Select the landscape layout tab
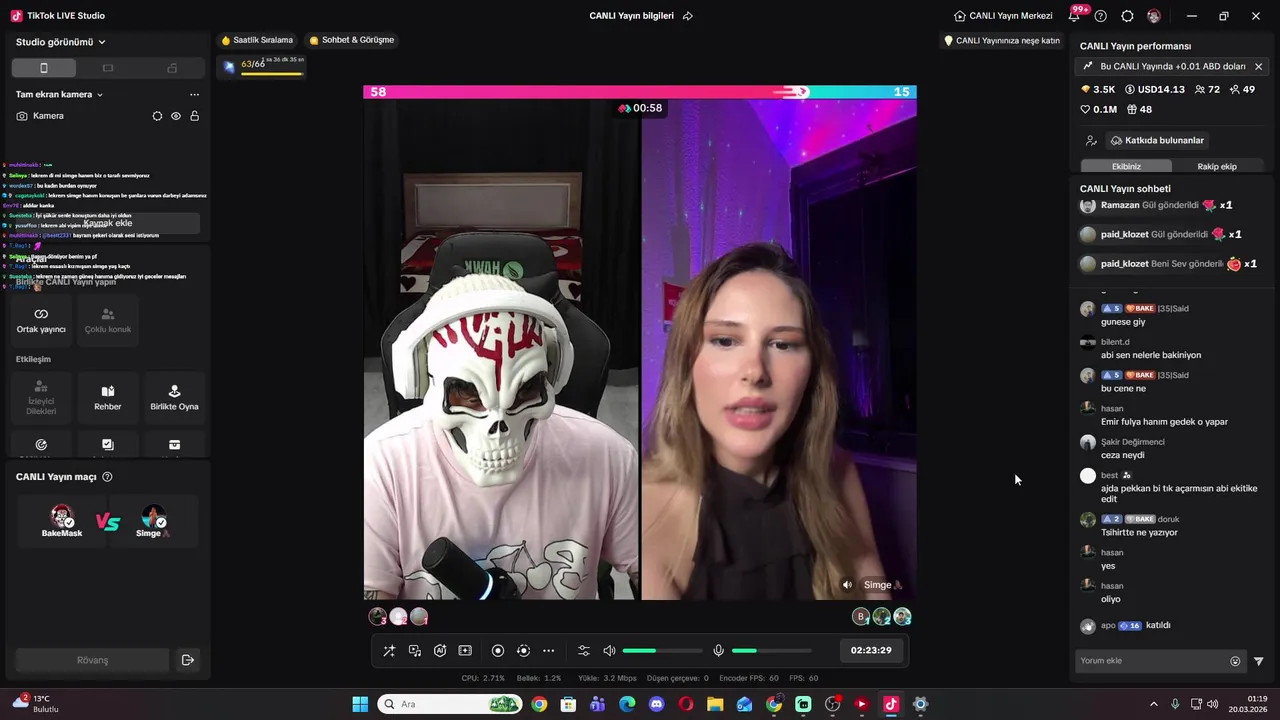This screenshot has height=720, width=1280. pos(108,68)
